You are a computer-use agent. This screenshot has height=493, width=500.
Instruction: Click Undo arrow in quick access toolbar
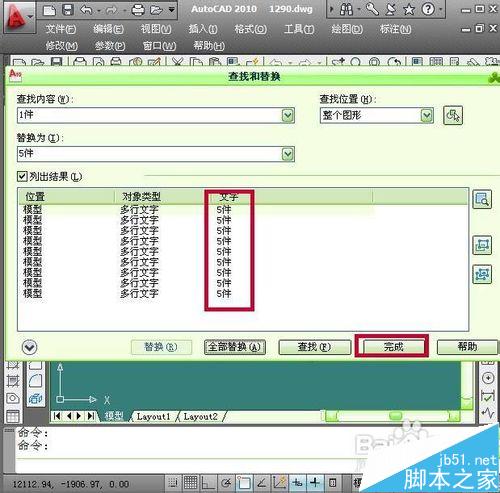[86, 10]
